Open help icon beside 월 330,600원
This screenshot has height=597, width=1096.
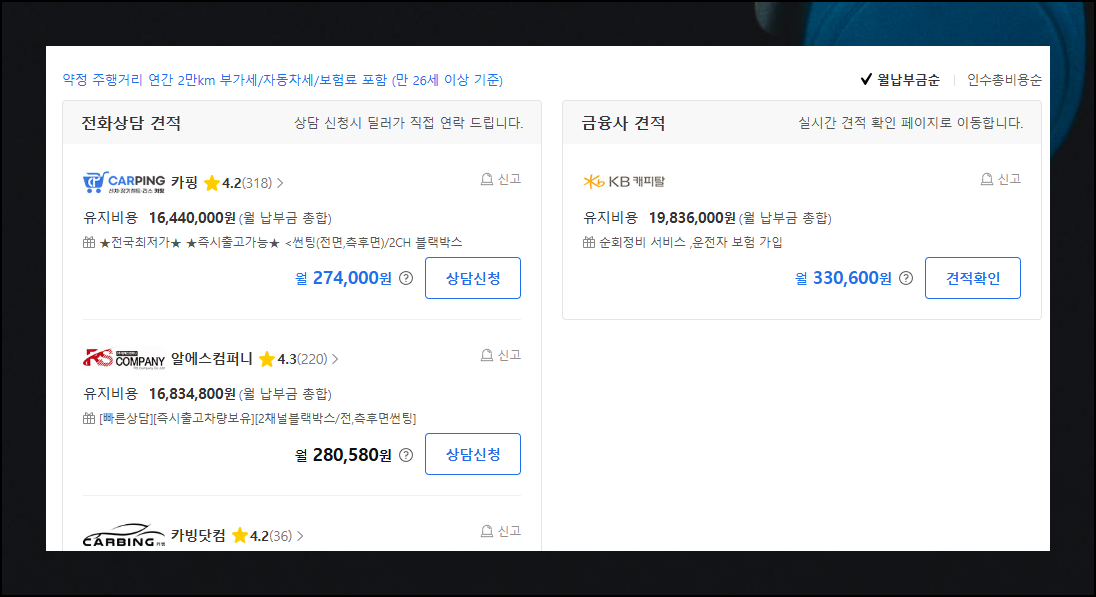(906, 278)
